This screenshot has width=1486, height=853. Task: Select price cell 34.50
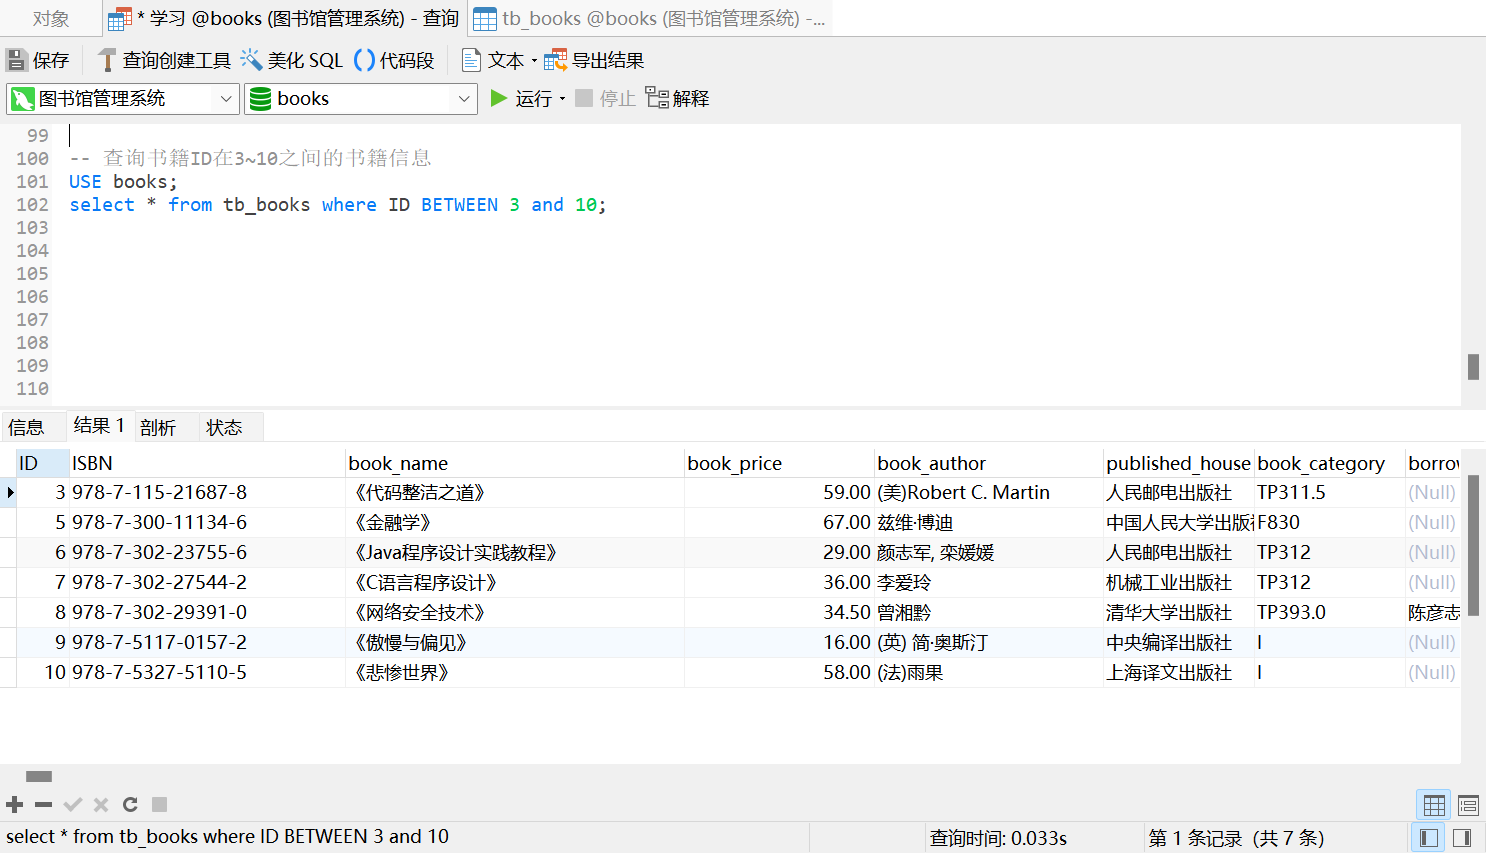779,612
